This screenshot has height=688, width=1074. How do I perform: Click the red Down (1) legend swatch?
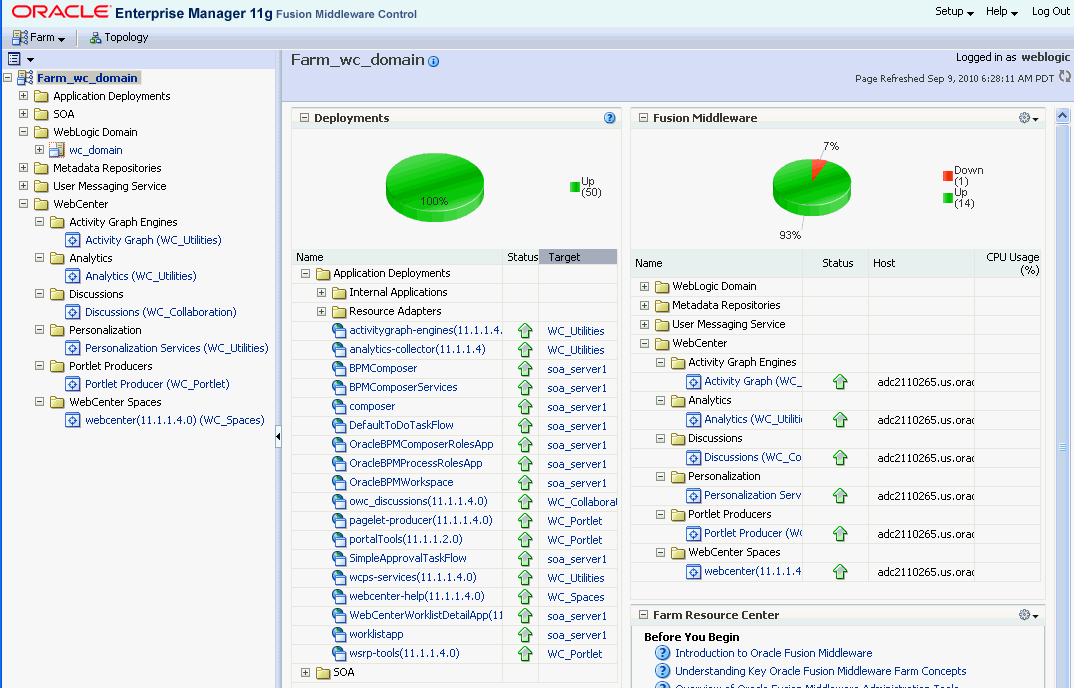[x=948, y=176]
